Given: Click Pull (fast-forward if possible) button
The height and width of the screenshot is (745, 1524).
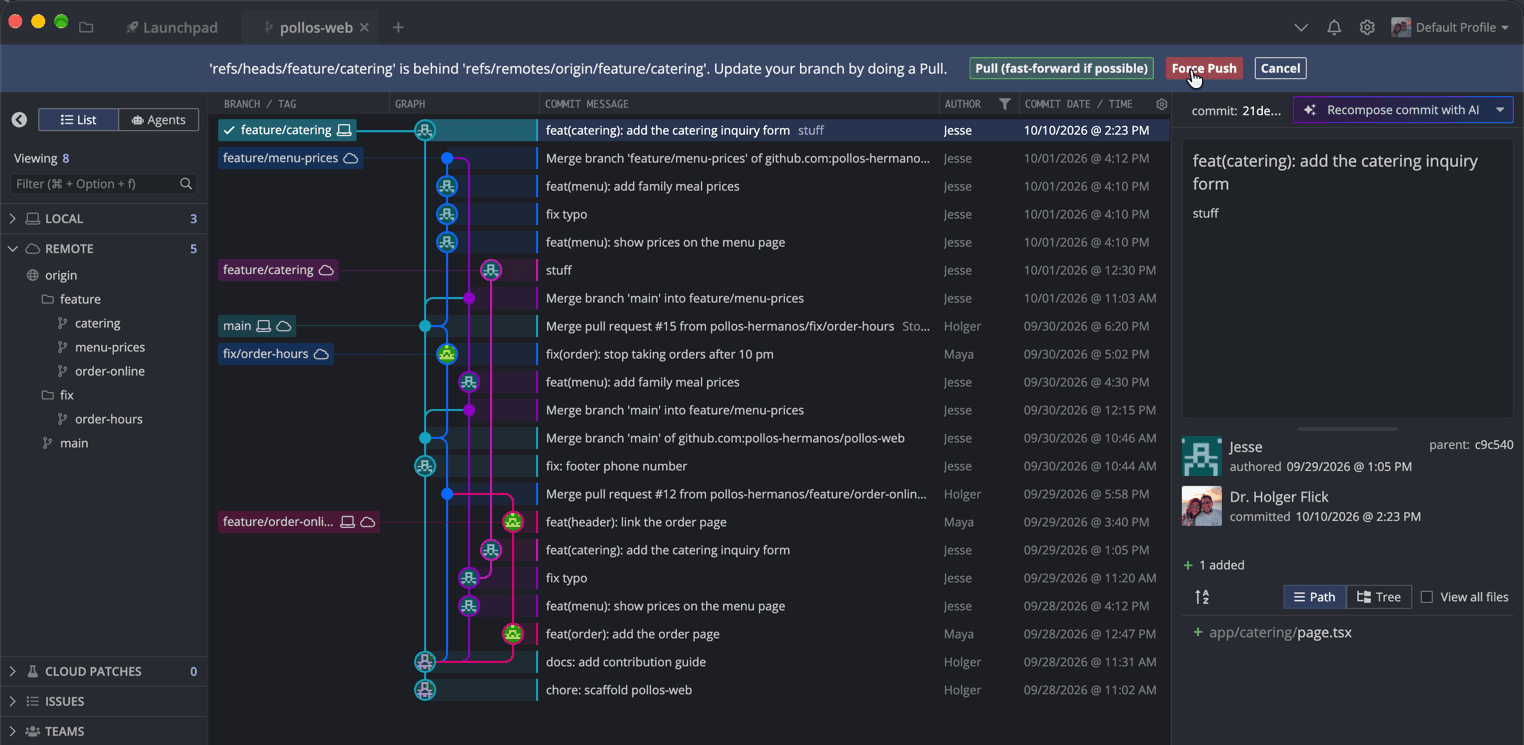Looking at the screenshot, I should (x=1061, y=68).
